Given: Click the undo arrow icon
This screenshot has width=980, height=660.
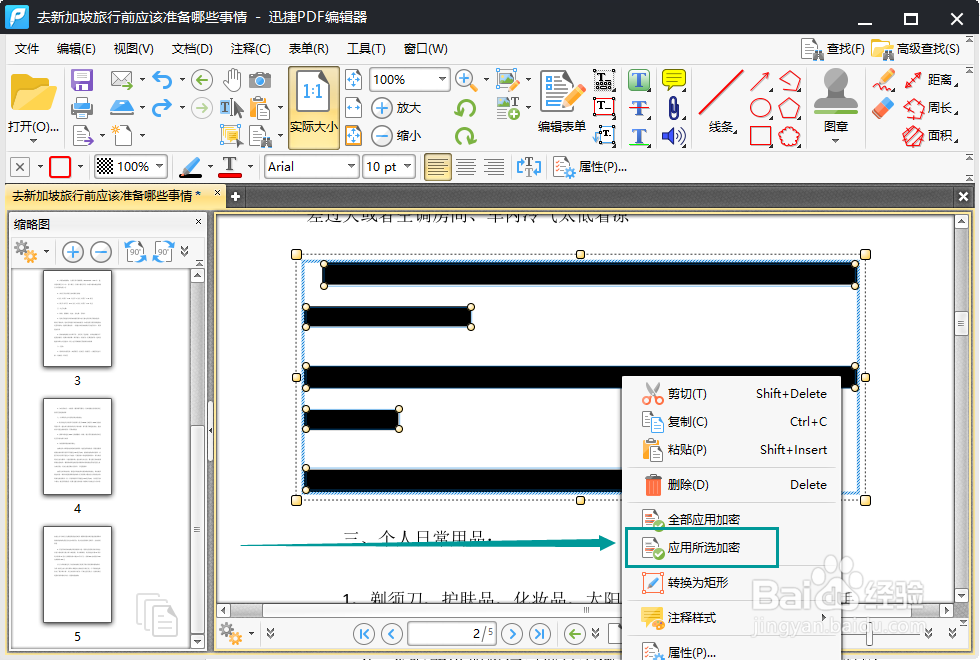Looking at the screenshot, I should [162, 80].
